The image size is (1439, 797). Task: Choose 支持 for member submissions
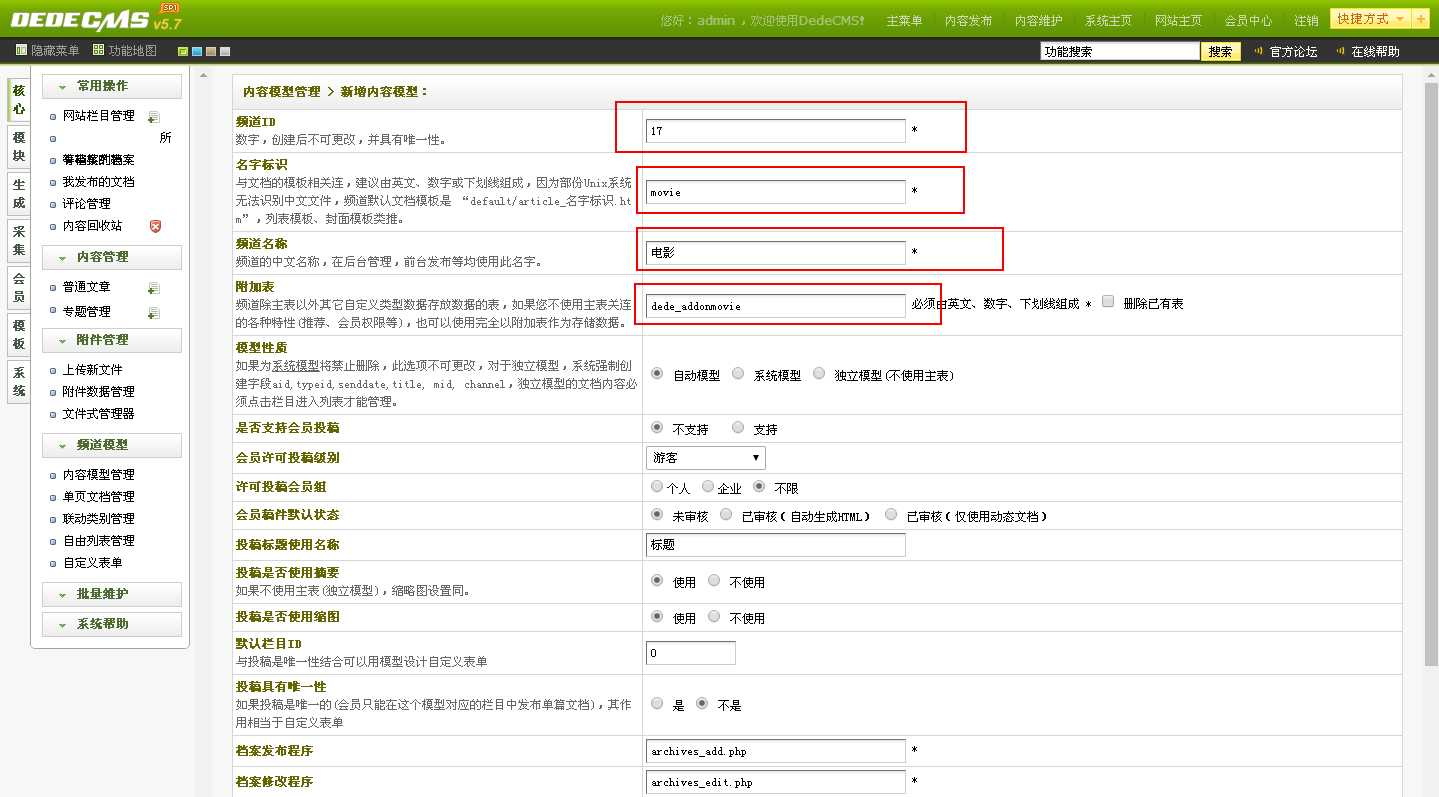(738, 427)
